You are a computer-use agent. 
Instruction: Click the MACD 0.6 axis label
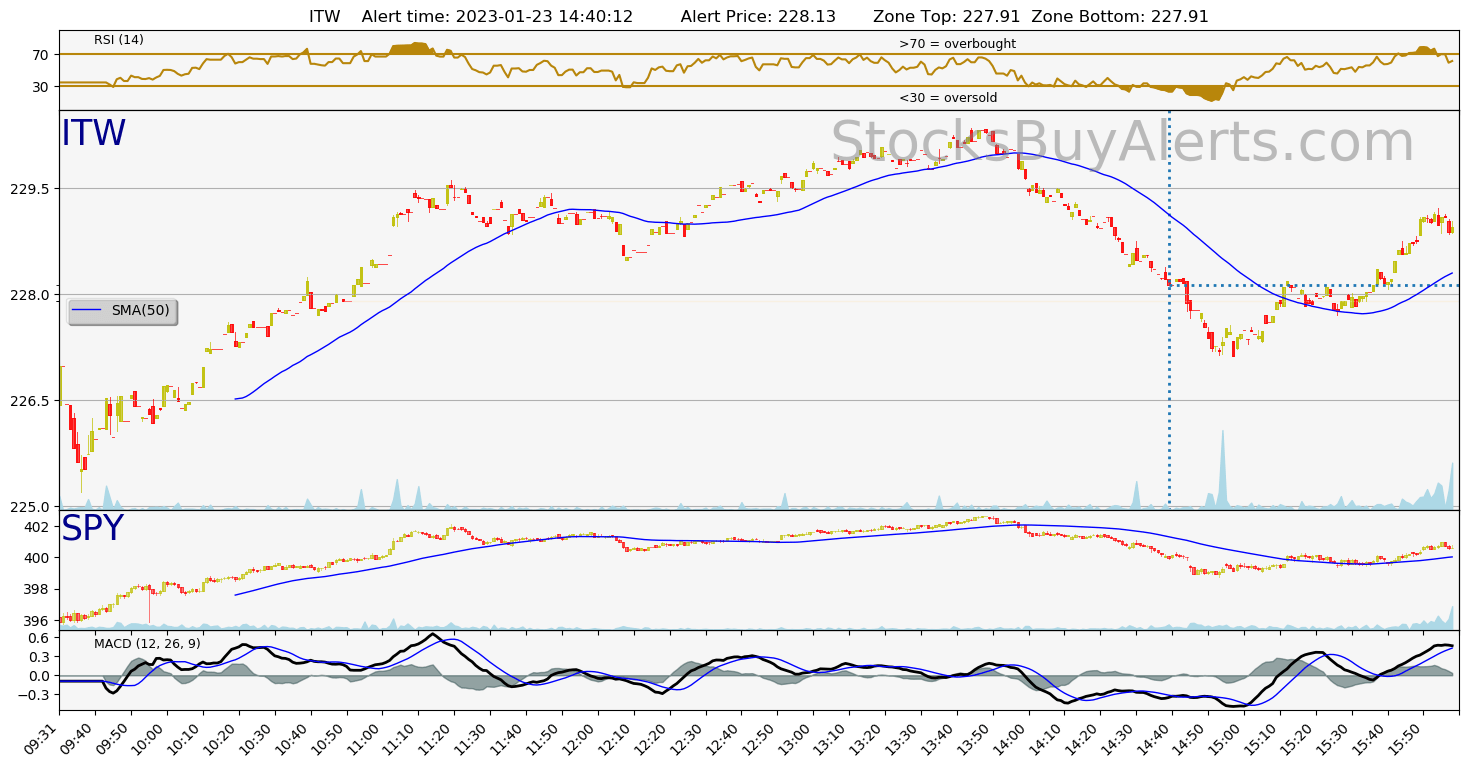(38, 638)
